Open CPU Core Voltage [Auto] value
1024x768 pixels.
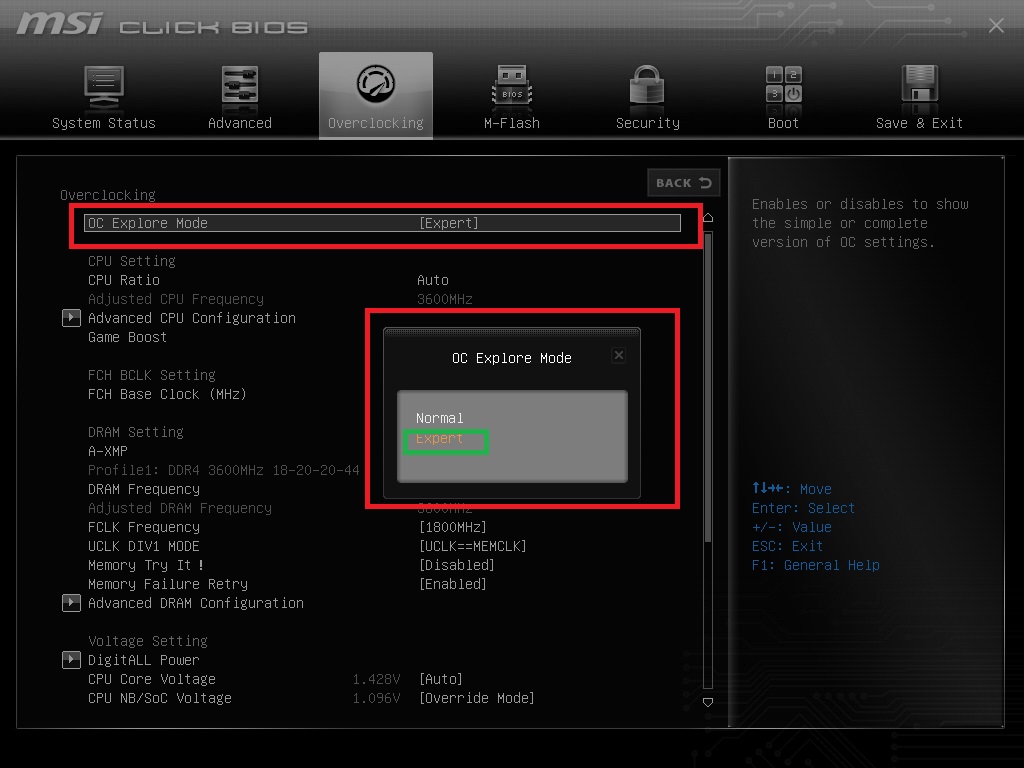pyautogui.click(x=441, y=679)
